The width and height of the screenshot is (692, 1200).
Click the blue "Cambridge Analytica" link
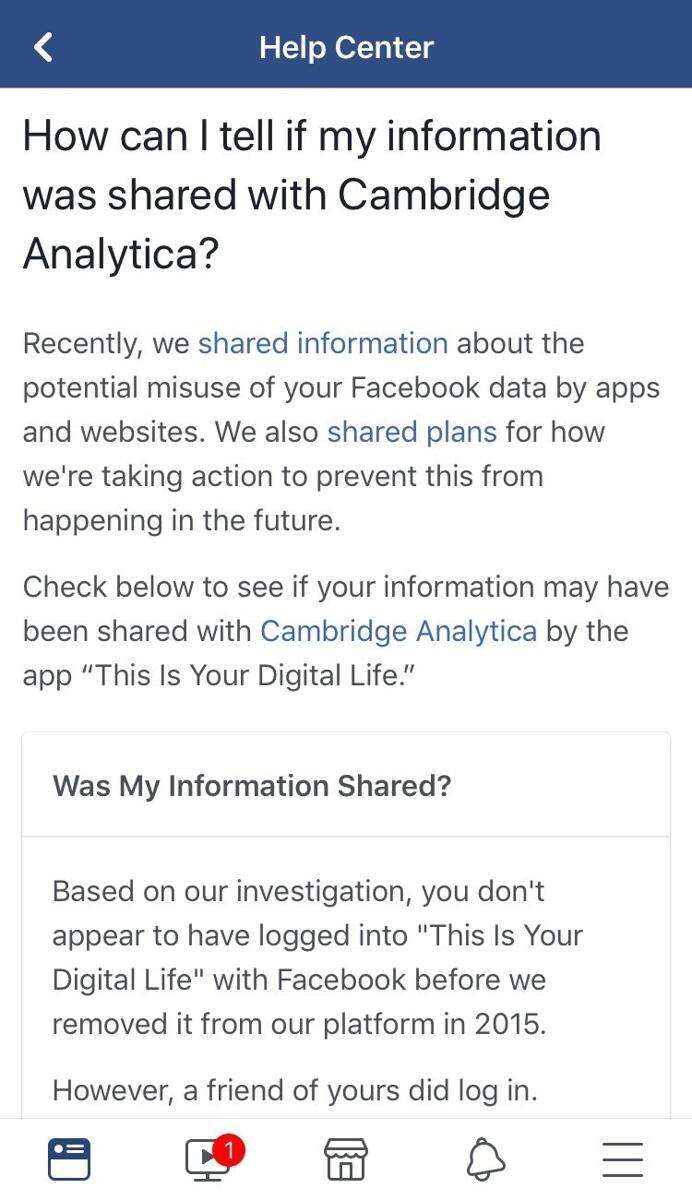[398, 631]
